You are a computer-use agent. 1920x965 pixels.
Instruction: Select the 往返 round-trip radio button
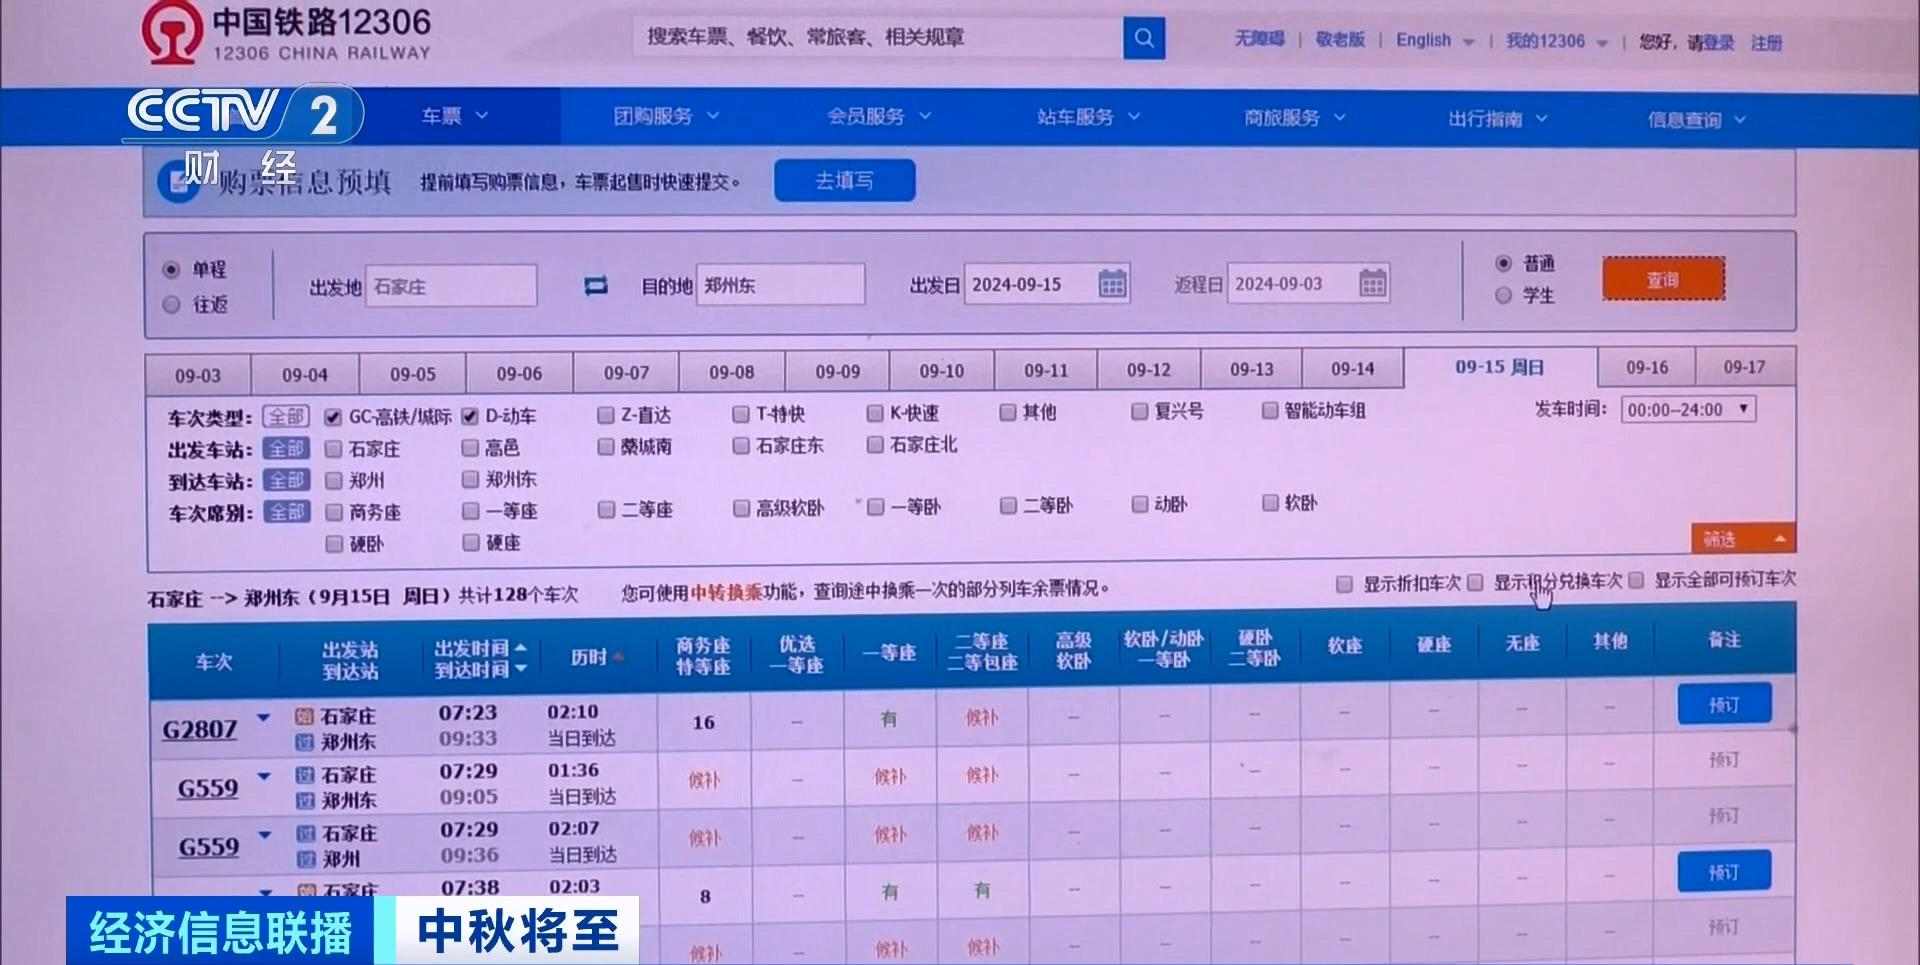172,304
